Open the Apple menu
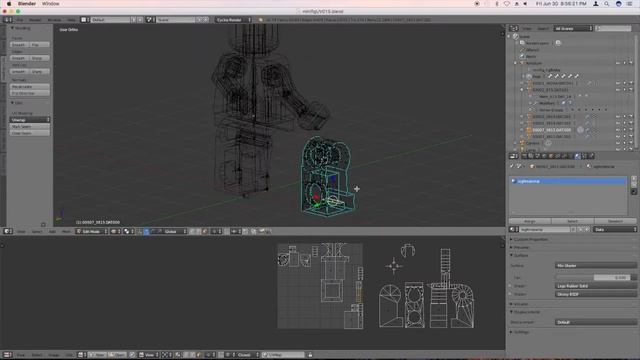The height and width of the screenshot is (360, 640). [x=8, y=4]
